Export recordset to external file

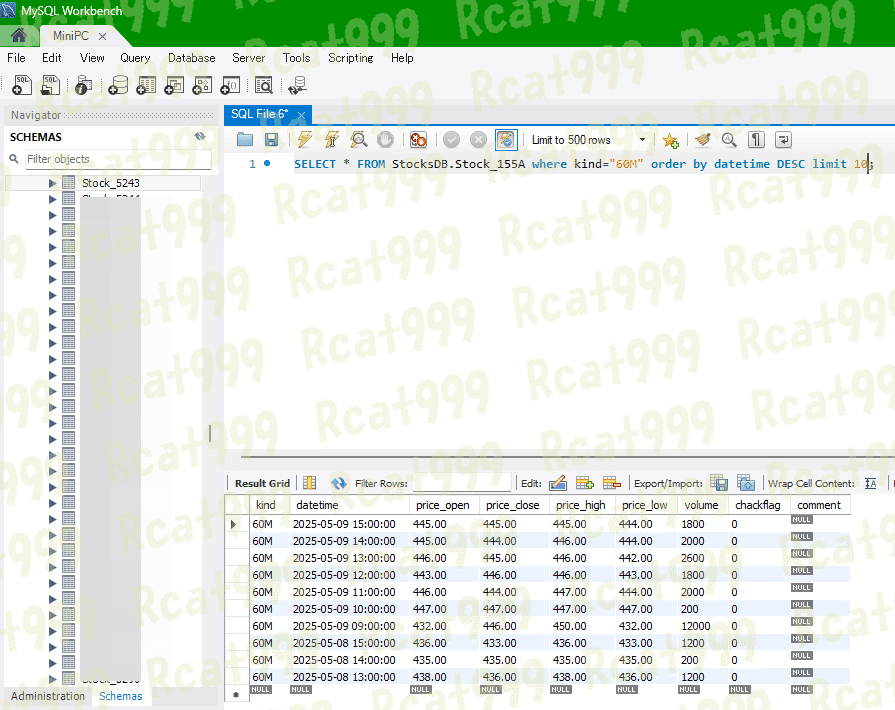719,483
